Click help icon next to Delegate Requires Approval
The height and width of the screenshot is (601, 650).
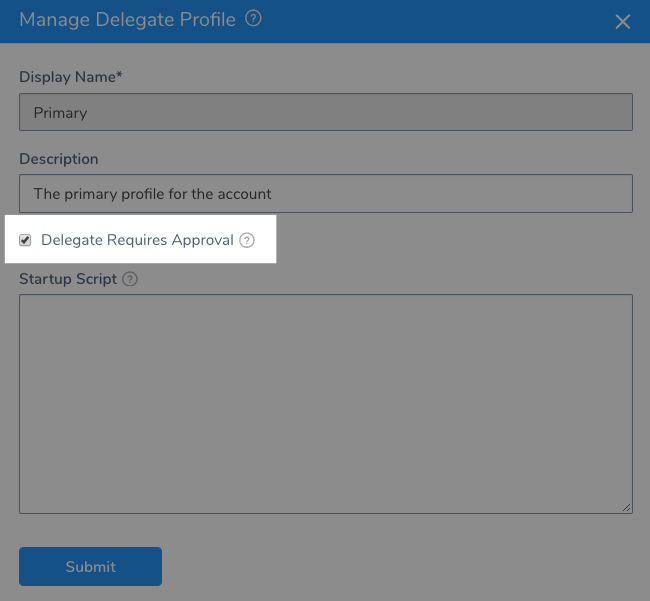click(247, 240)
